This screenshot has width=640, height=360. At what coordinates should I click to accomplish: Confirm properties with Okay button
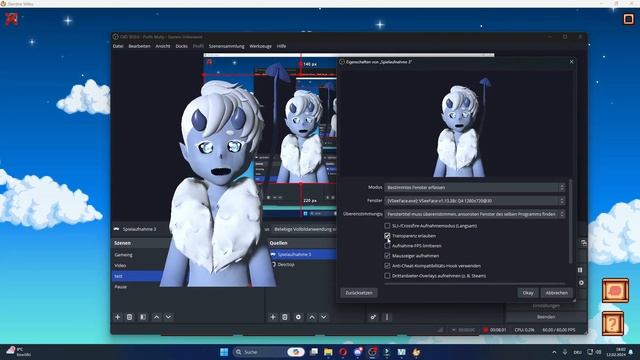528,293
